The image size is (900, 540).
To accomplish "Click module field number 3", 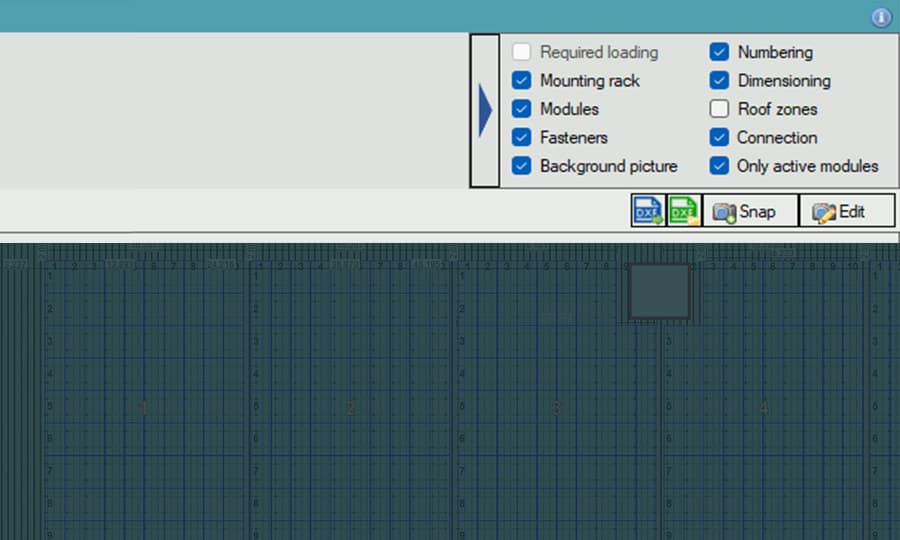I will (x=557, y=407).
